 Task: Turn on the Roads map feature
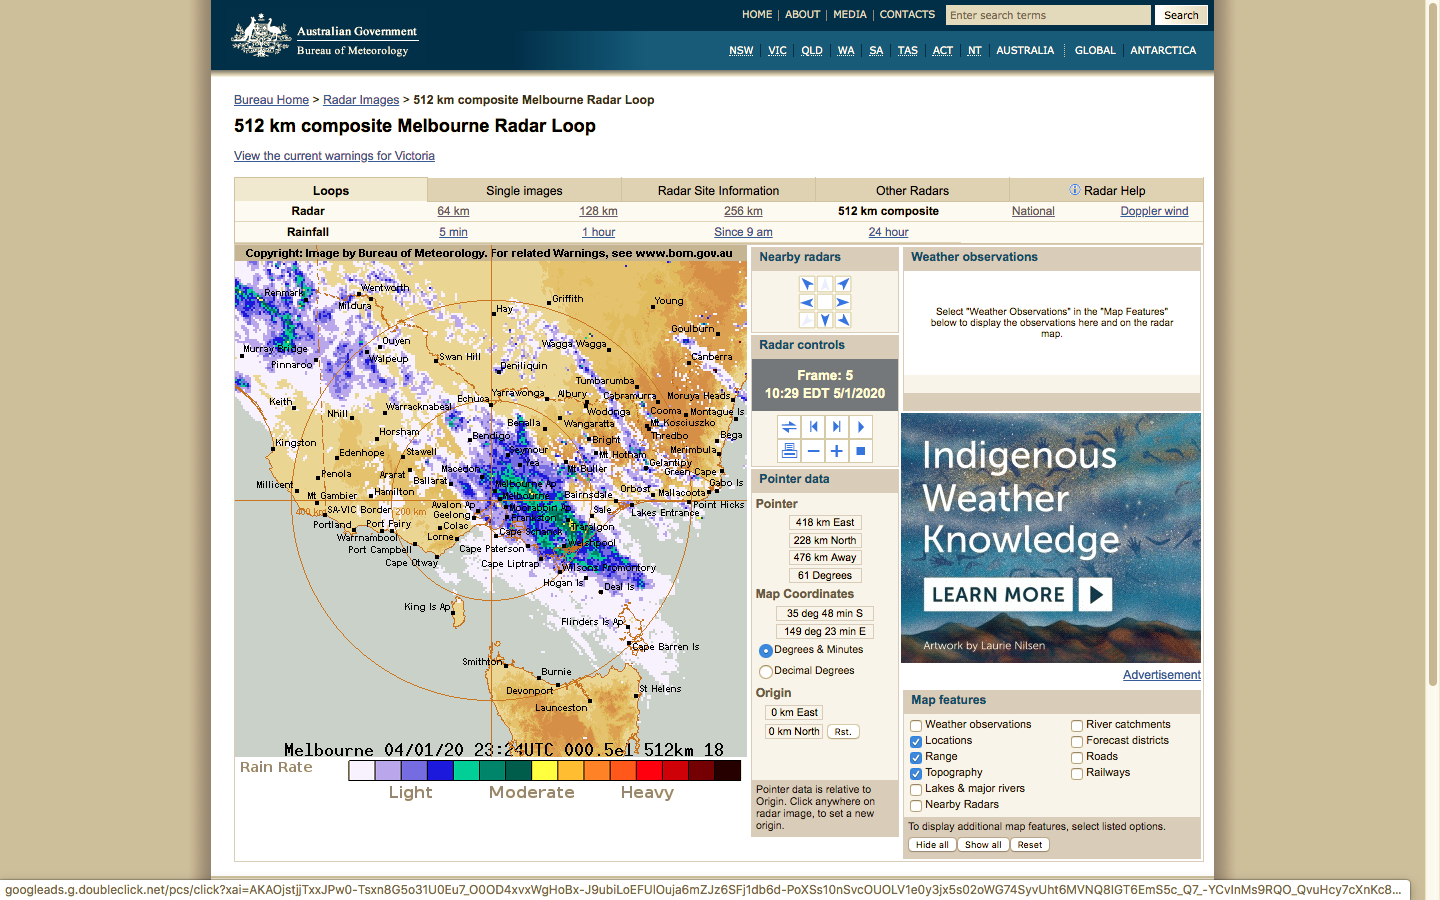(1077, 758)
